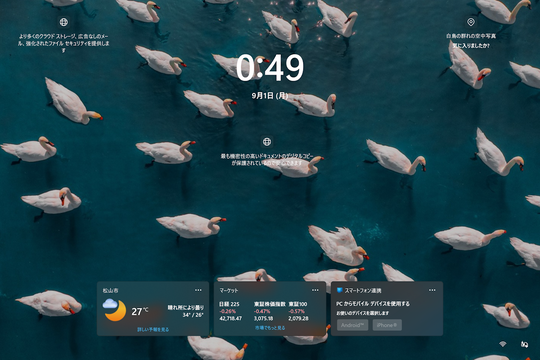Click the 気に入りましたか? prompt
Image resolution: width=540 pixels, height=360 pixels.
click(471, 45)
